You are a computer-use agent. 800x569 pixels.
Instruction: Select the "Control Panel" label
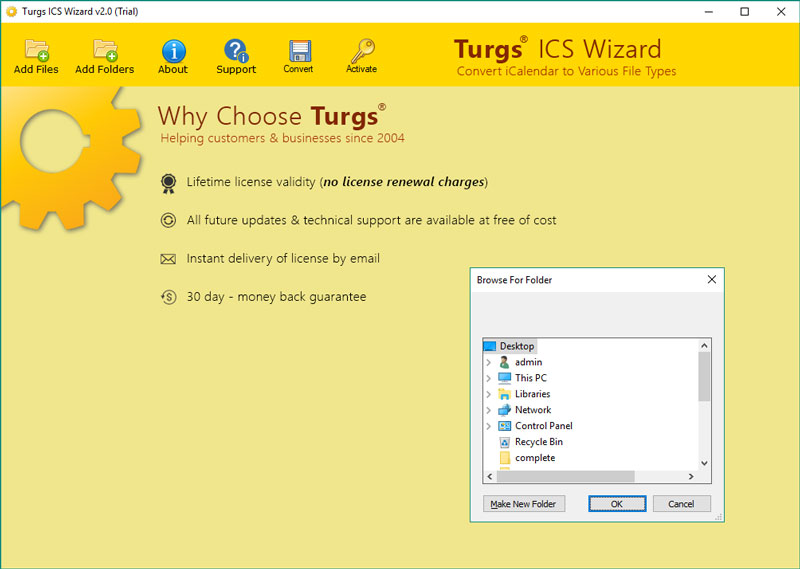544,426
